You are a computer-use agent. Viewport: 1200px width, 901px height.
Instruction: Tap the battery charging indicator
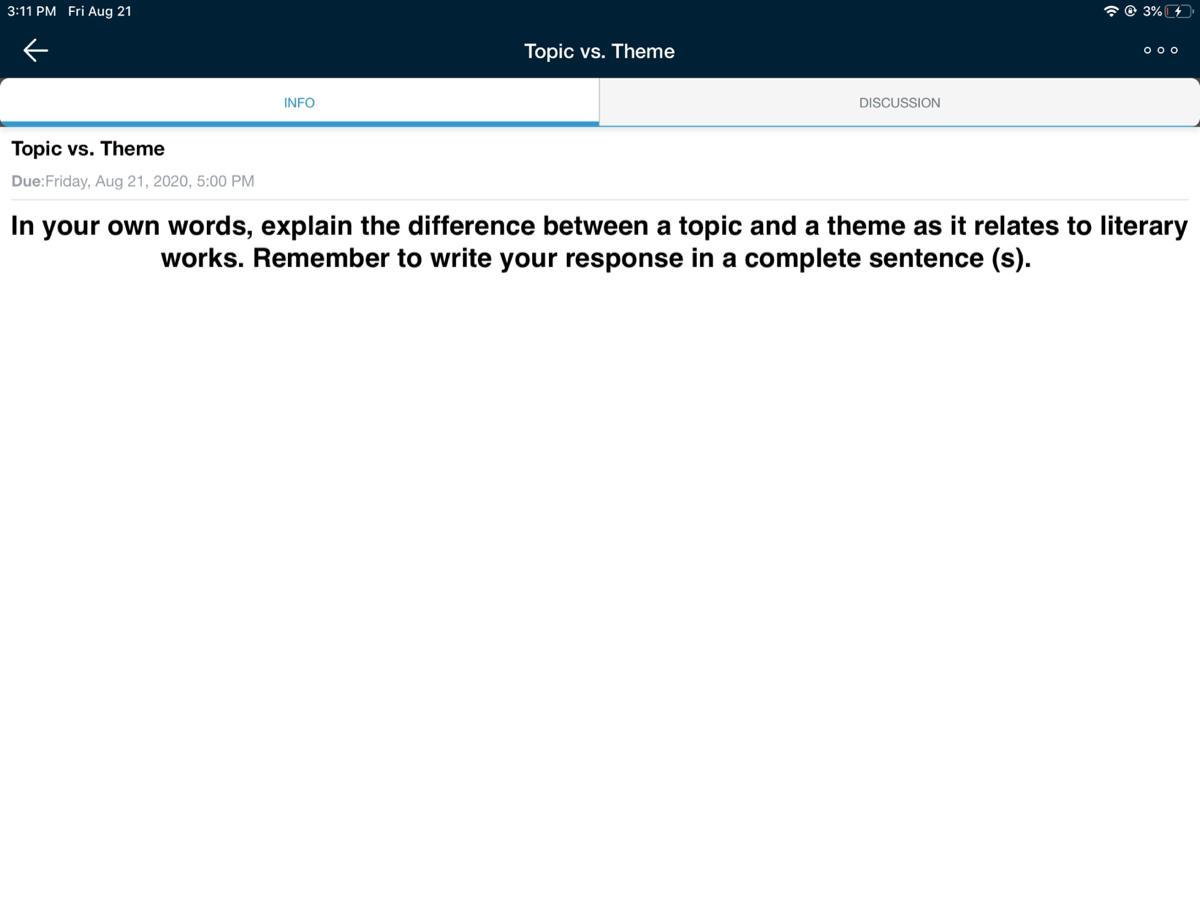[x=1179, y=11]
